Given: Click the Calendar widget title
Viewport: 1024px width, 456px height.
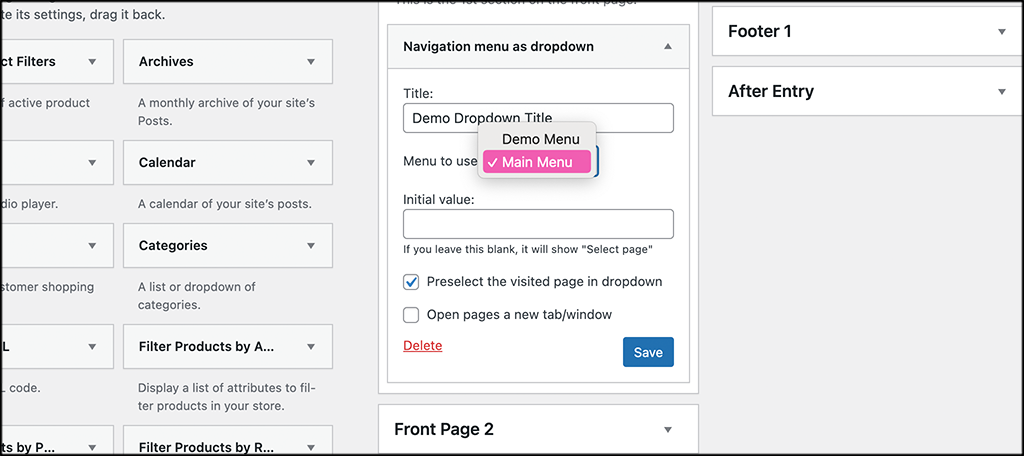Looking at the screenshot, I should click(167, 163).
